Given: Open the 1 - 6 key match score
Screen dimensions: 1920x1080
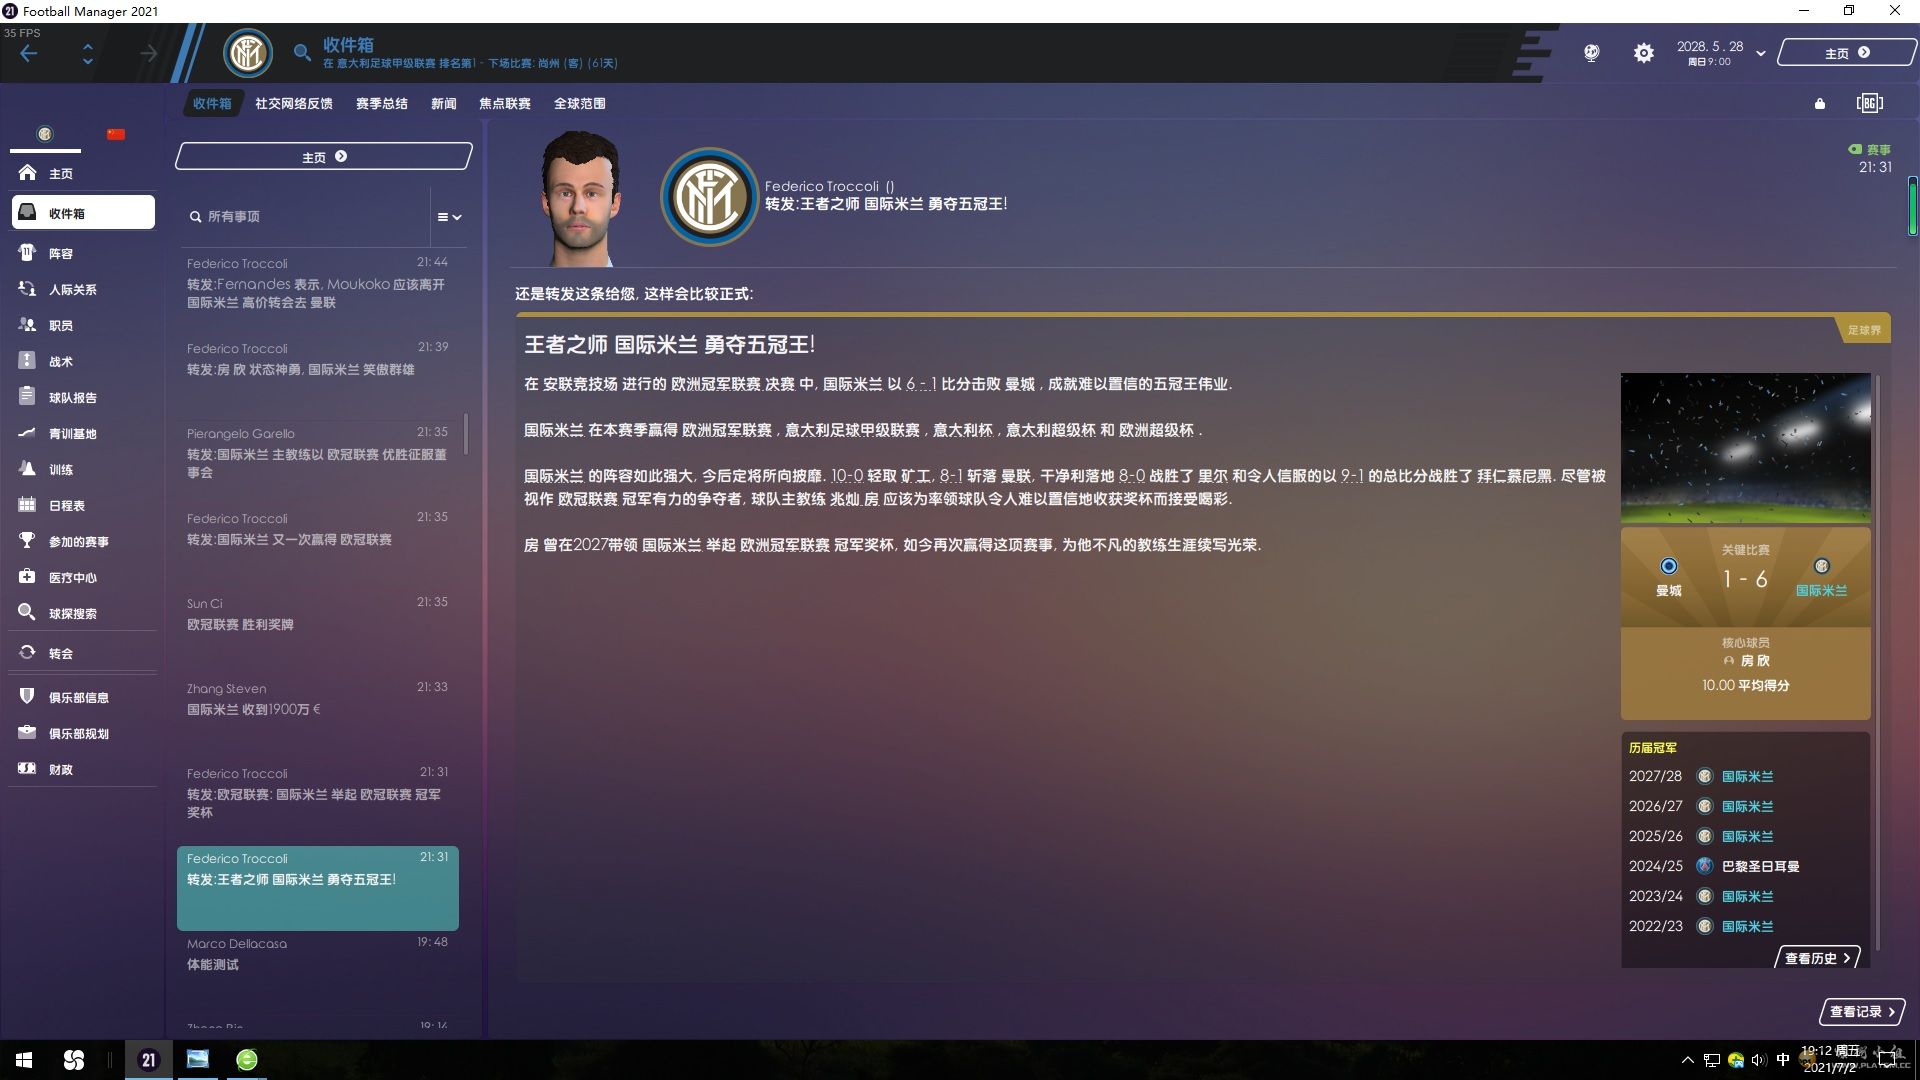Looking at the screenshot, I should click(x=1745, y=579).
